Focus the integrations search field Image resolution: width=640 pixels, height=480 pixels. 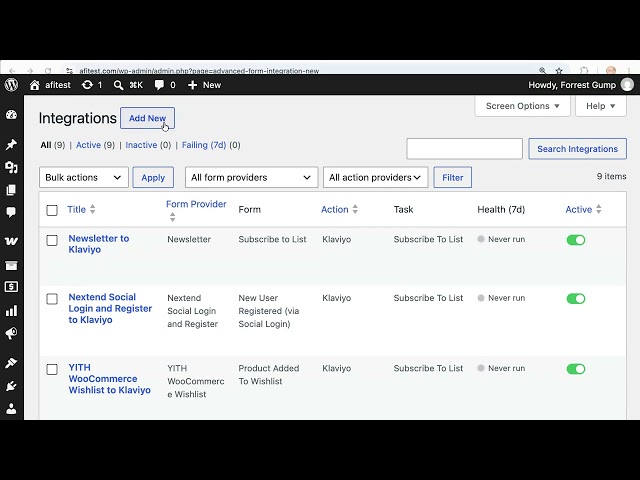click(x=464, y=149)
